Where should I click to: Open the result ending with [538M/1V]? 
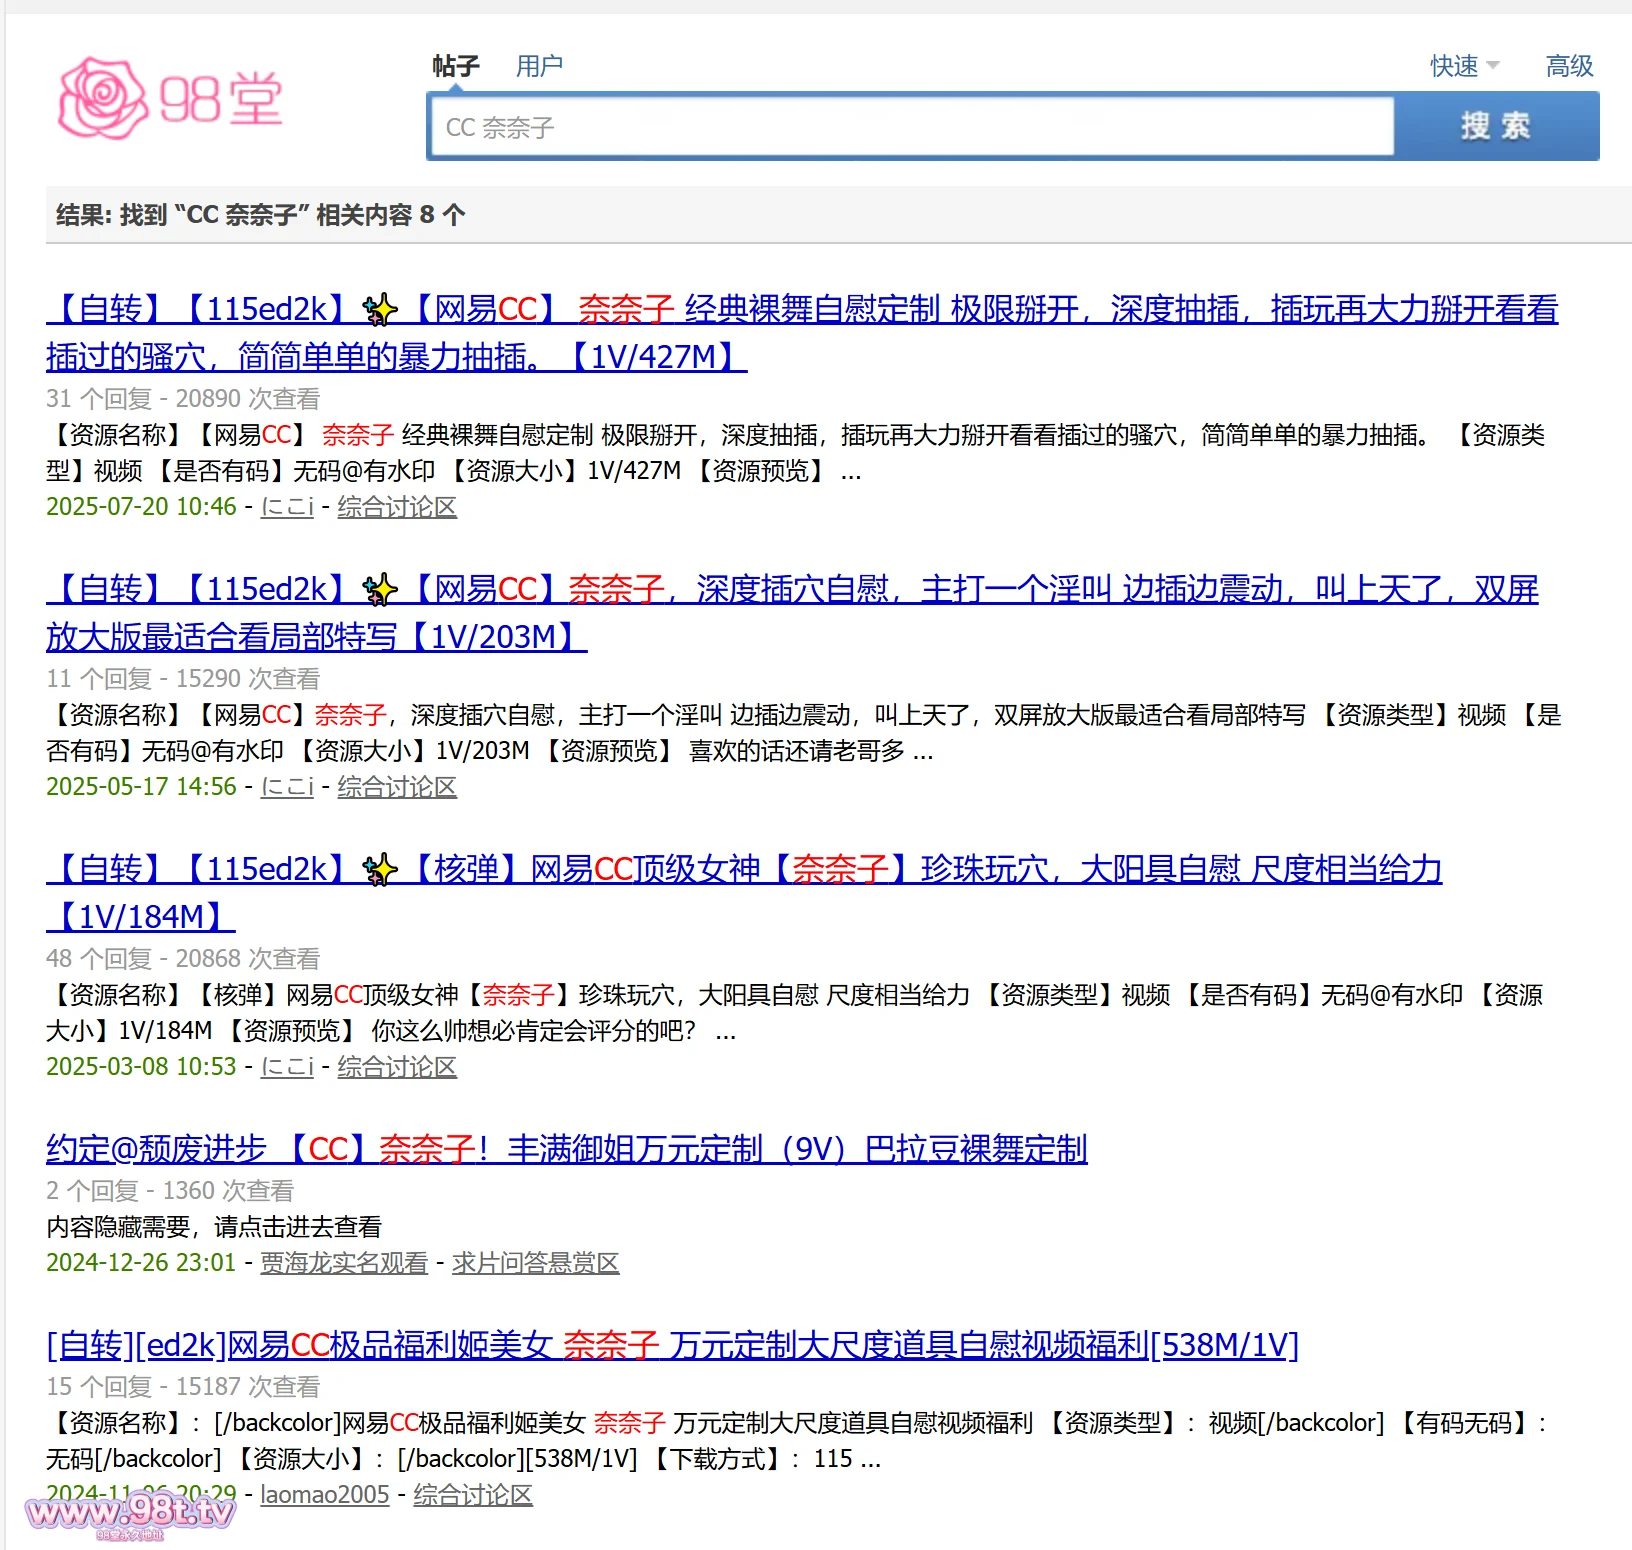[x=672, y=1345]
